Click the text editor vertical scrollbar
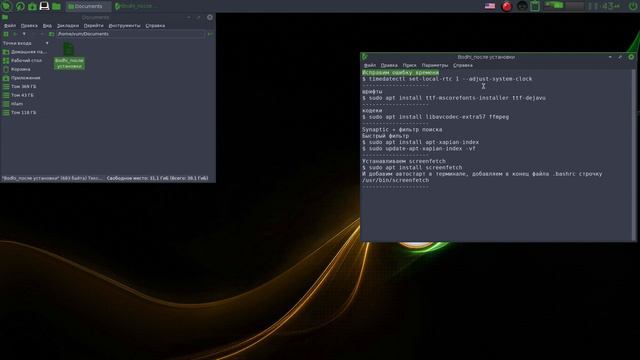This screenshot has height=360, width=640. 634,155
